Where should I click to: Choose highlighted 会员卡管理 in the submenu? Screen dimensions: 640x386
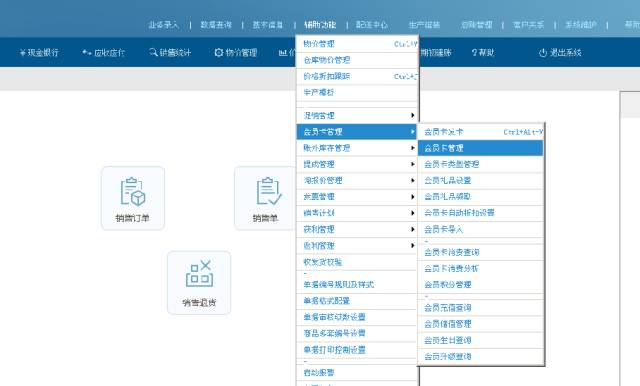coord(481,148)
